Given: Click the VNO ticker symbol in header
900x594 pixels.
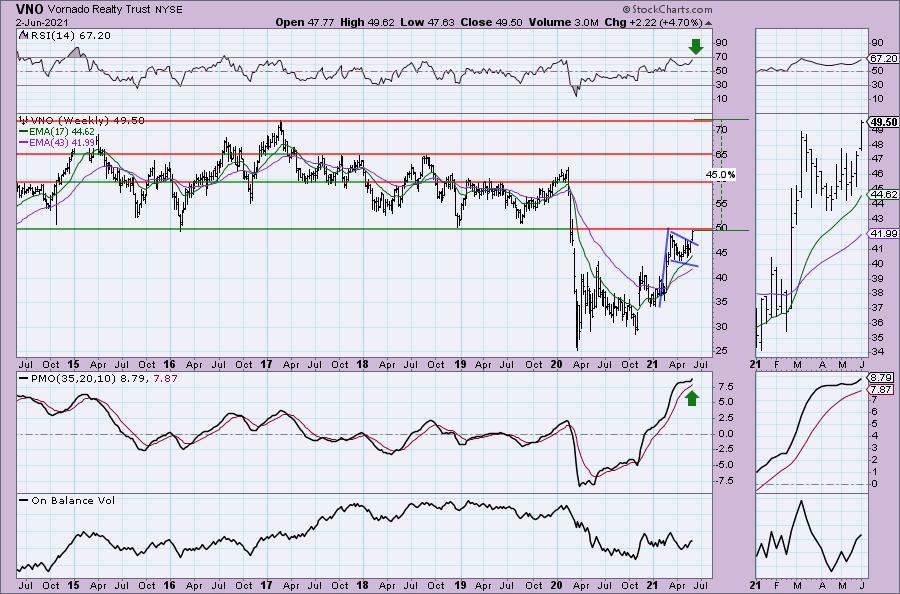Looking at the screenshot, I should pyautogui.click(x=28, y=9).
